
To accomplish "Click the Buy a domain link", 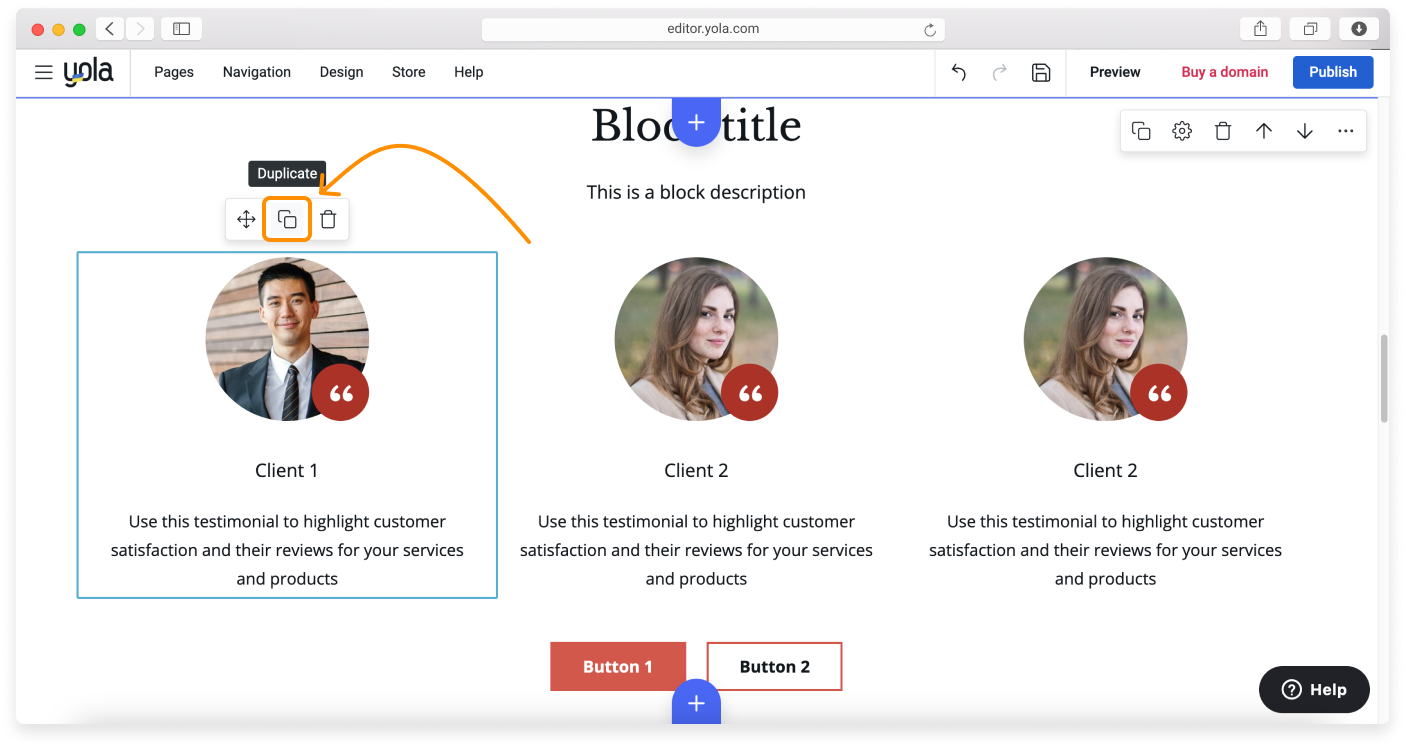I will (x=1224, y=72).
